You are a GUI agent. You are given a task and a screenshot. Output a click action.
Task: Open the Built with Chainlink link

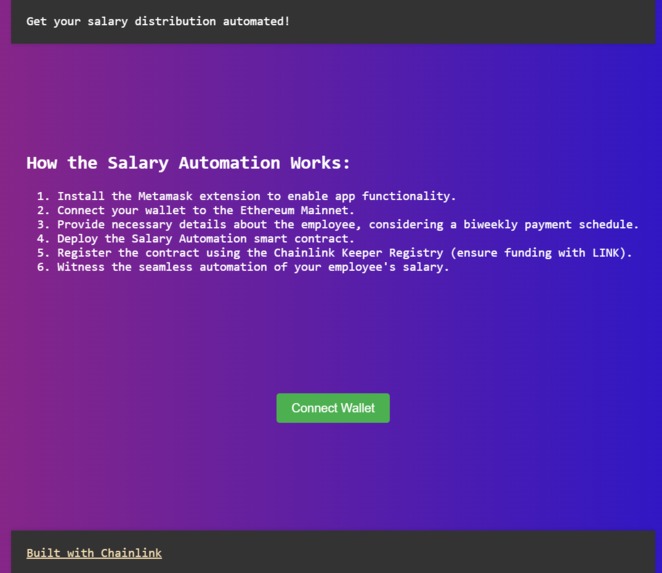pos(94,553)
